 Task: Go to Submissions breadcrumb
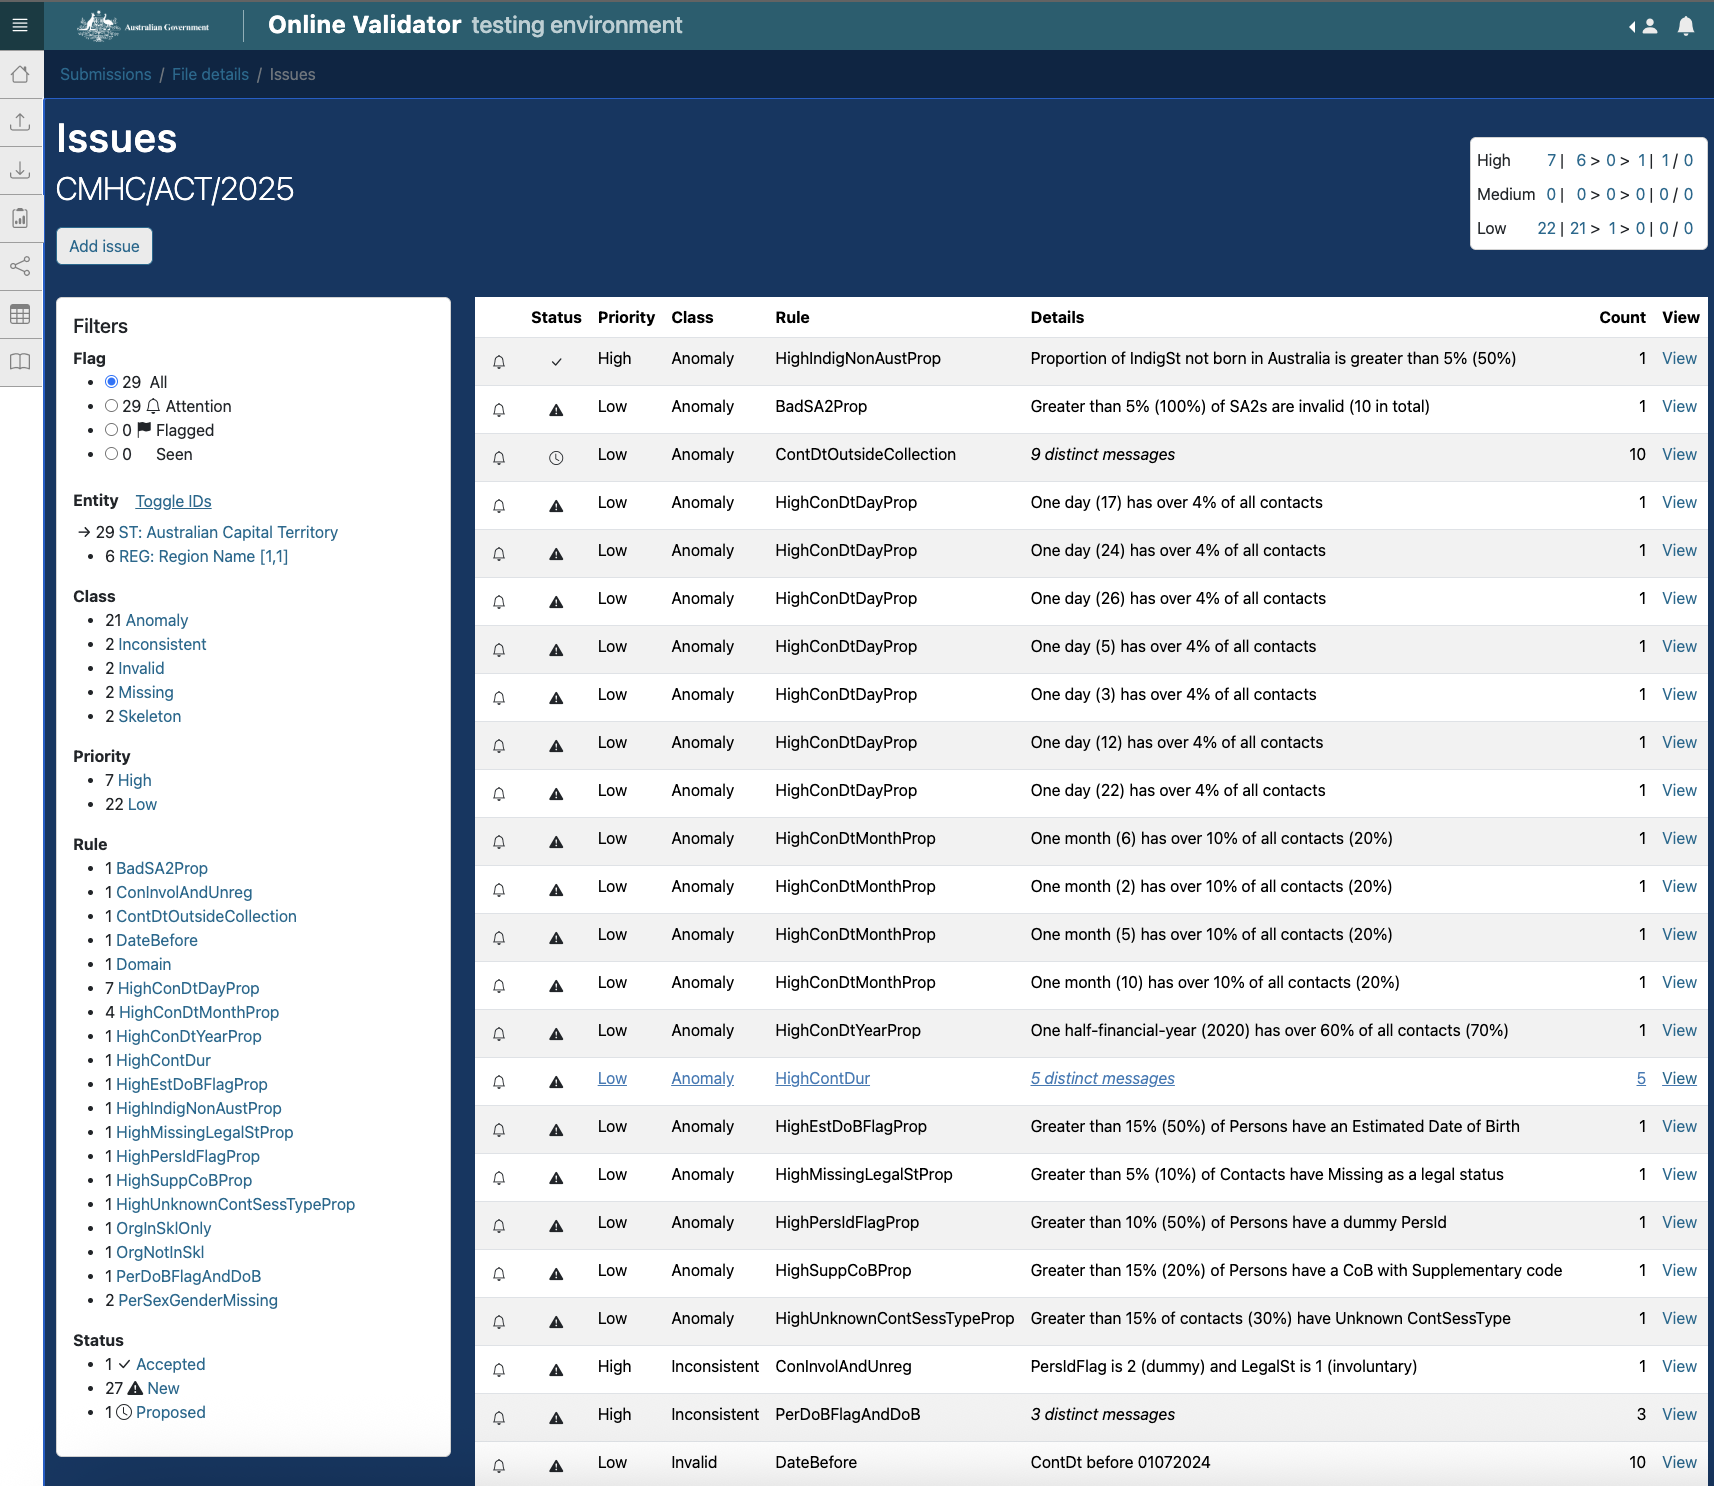click(105, 74)
